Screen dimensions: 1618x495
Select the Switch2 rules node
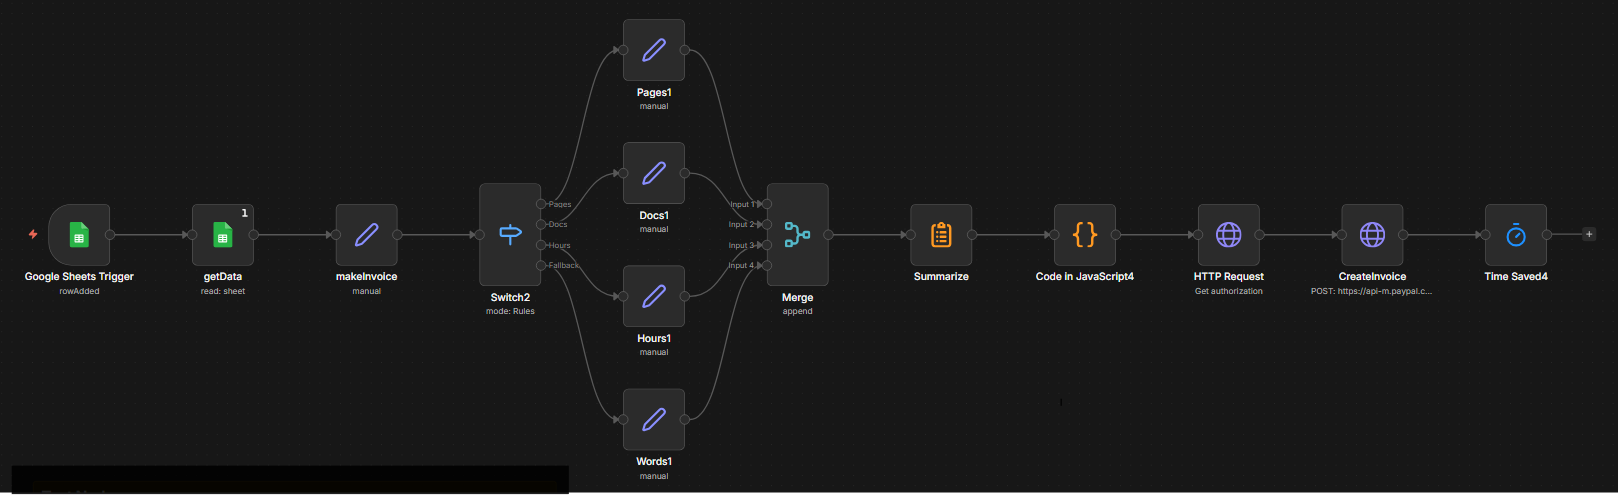click(x=510, y=235)
